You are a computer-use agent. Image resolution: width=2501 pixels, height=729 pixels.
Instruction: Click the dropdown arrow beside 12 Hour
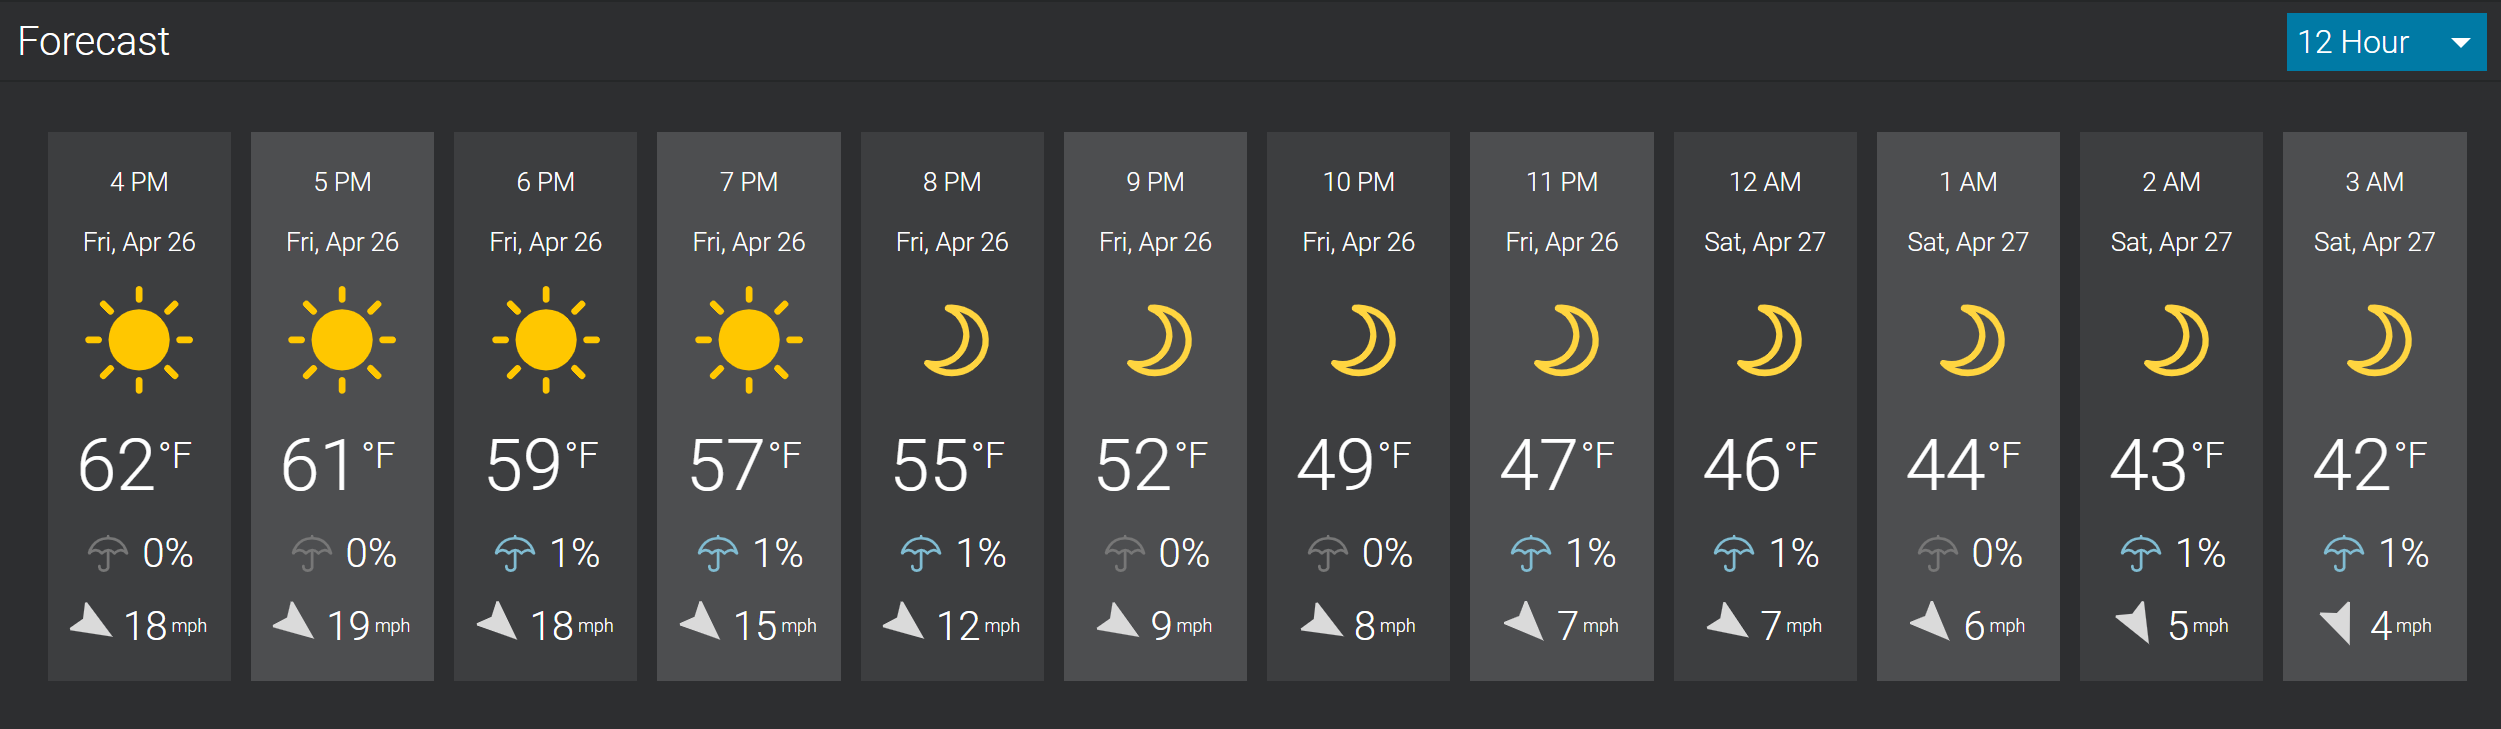2461,43
